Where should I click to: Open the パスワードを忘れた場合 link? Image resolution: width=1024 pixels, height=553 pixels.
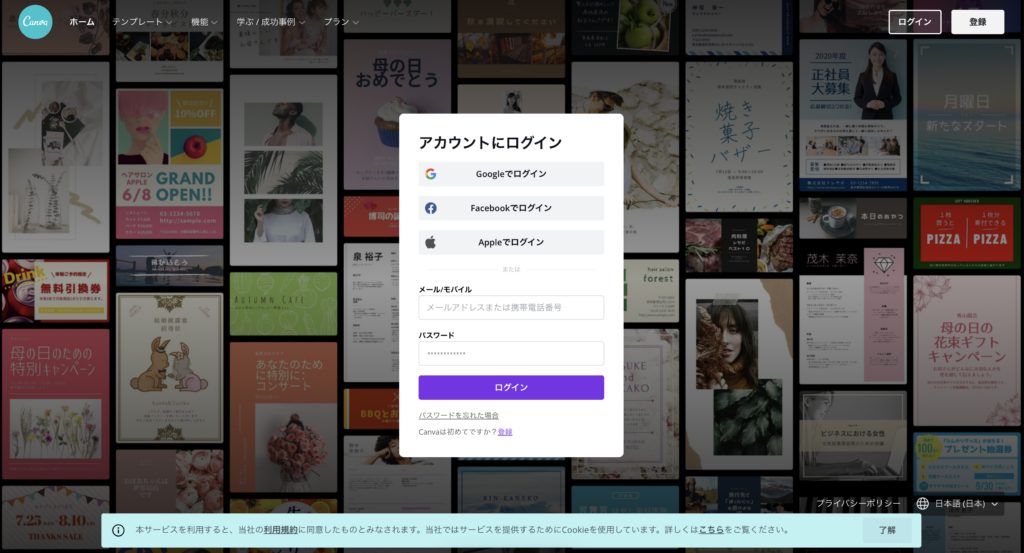(x=458, y=415)
